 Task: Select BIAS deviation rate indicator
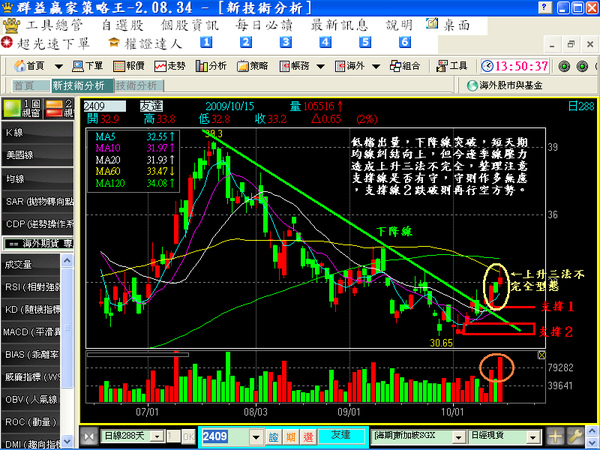click(31, 355)
